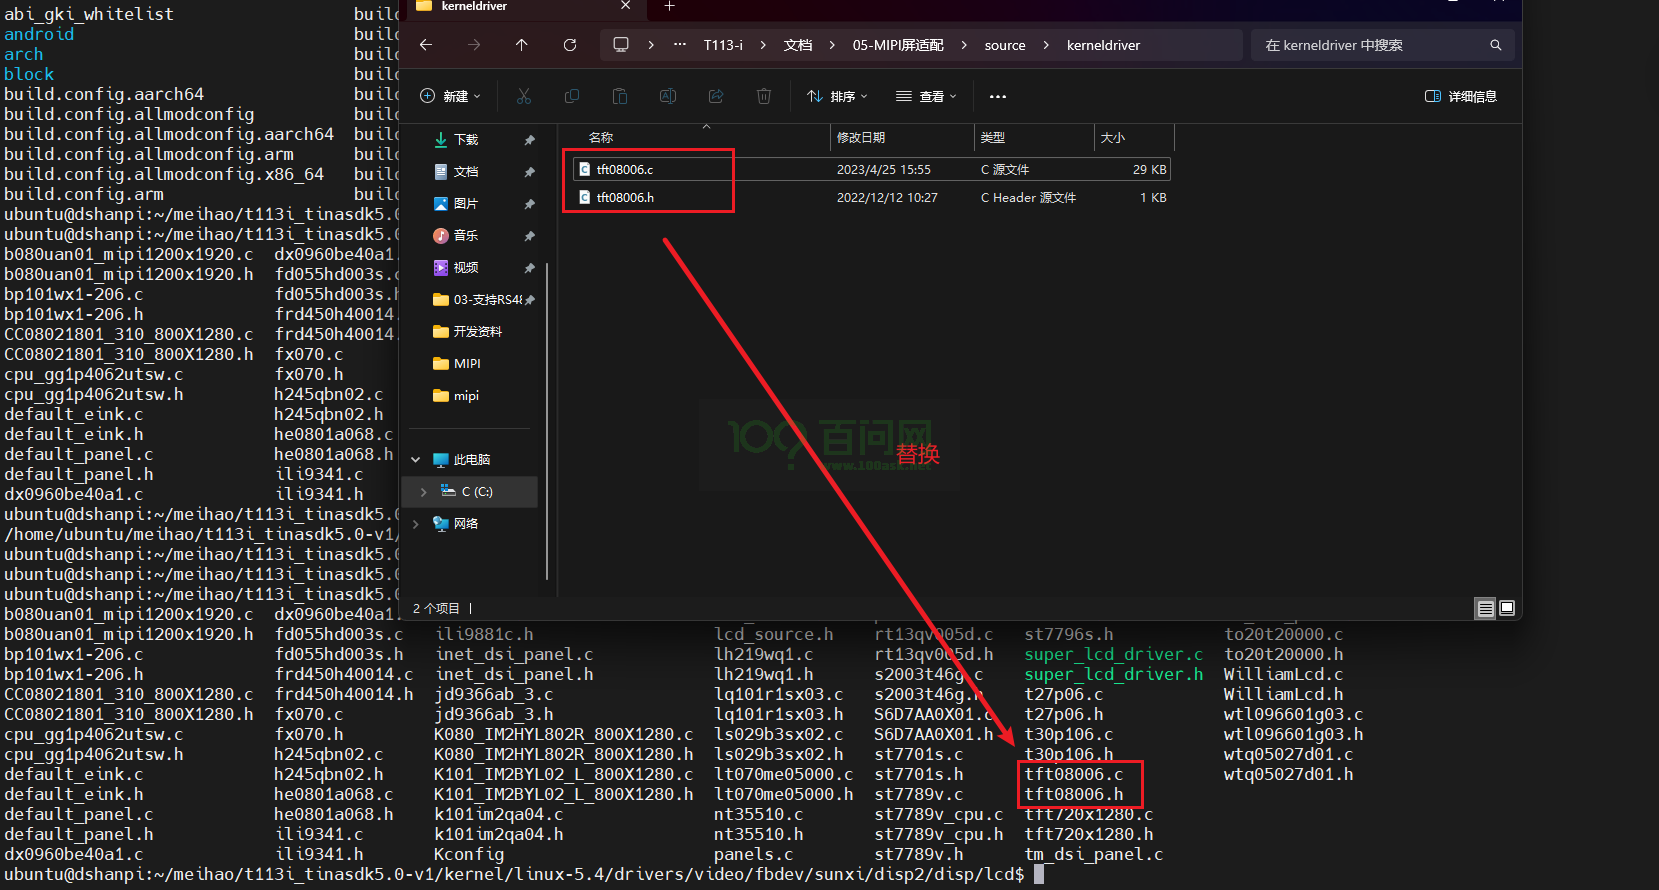Open the New item dropdown
Viewport: 1659px width, 890px height.
click(x=450, y=96)
